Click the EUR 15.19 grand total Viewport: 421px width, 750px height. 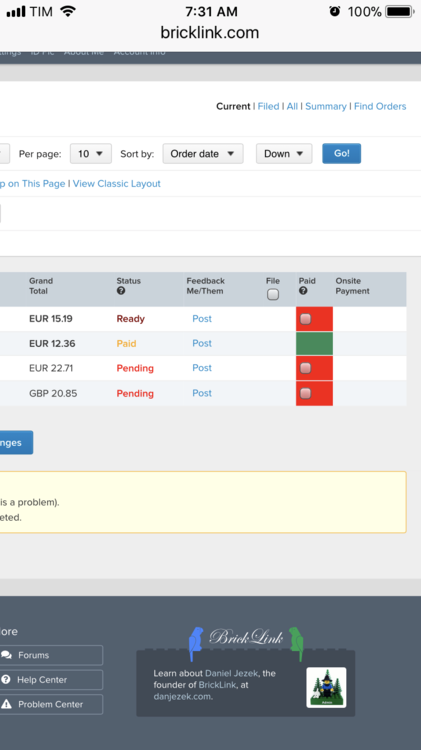[51, 319]
